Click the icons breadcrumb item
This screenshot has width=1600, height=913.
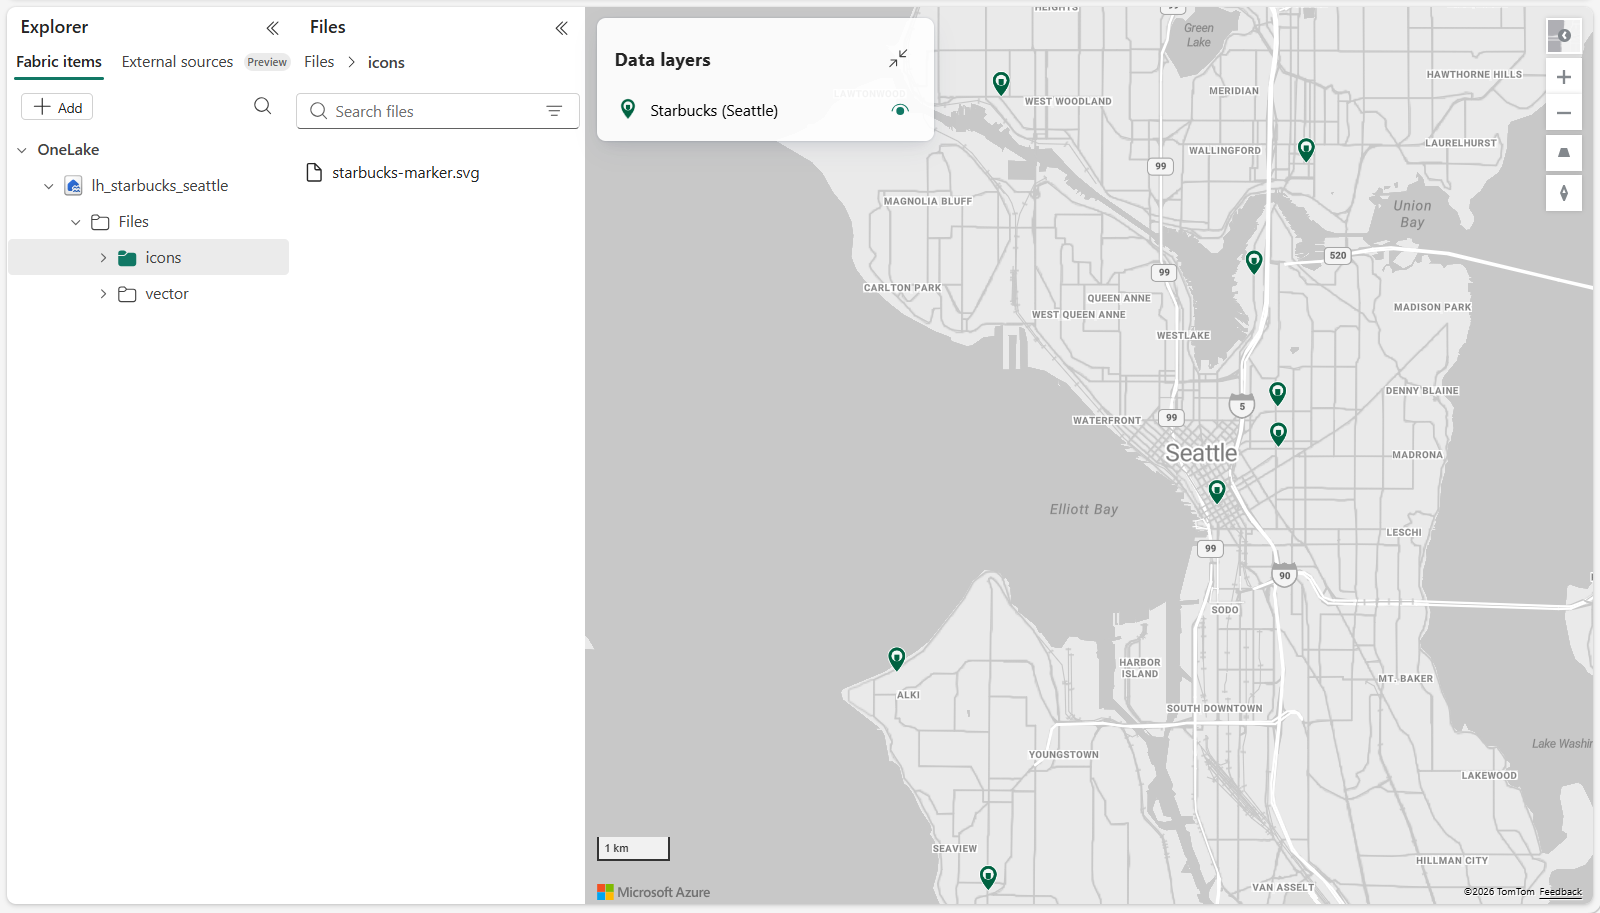point(386,62)
